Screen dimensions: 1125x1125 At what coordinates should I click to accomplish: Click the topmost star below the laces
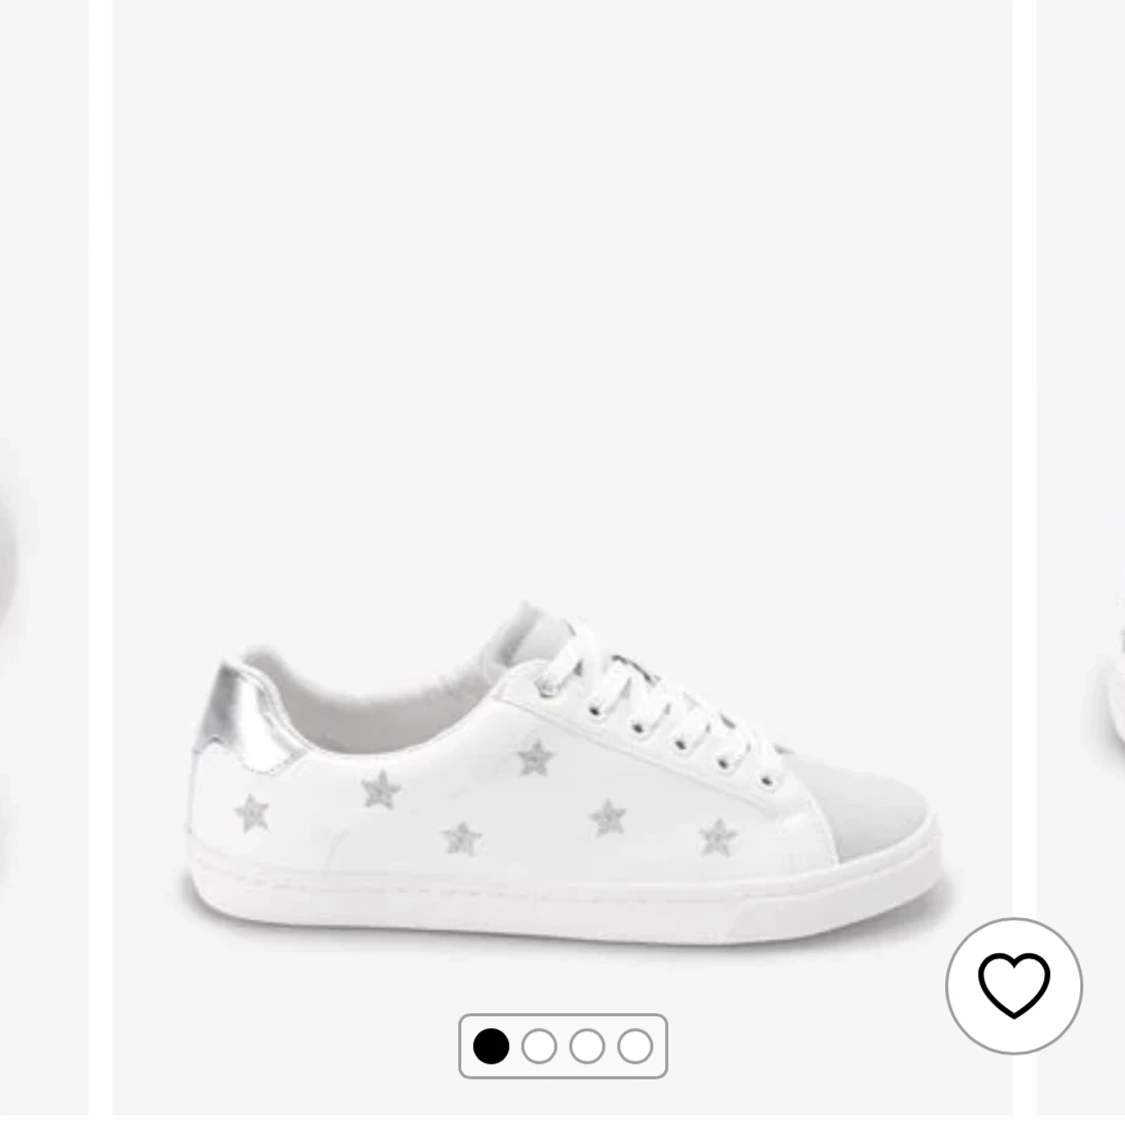coord(536,758)
